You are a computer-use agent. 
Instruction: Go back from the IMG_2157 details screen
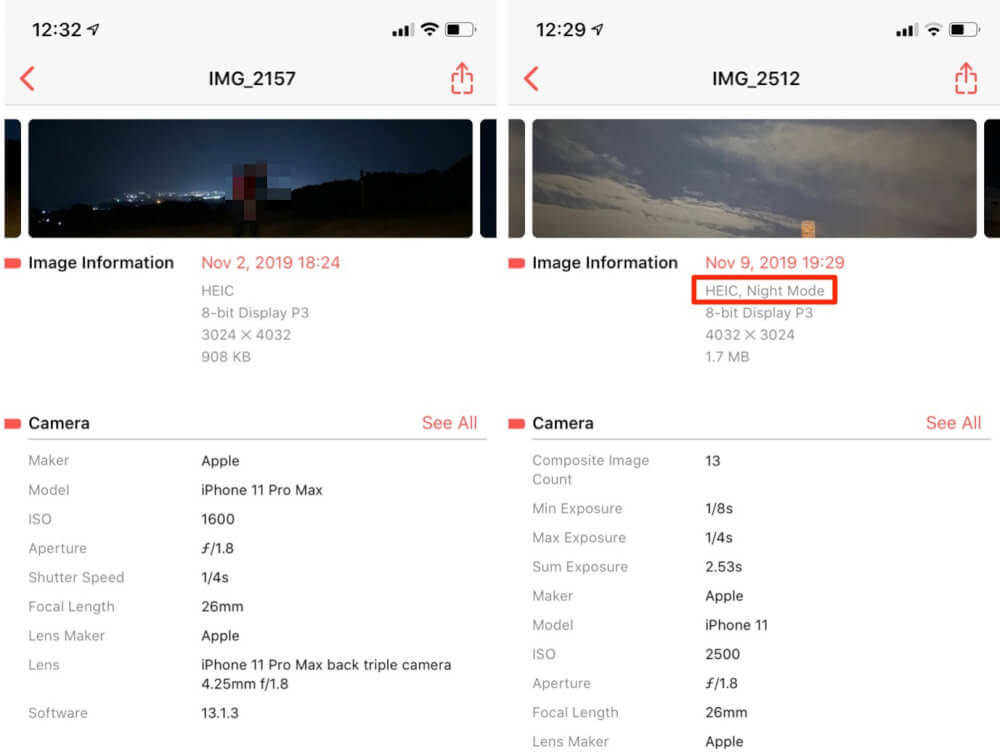coord(27,78)
